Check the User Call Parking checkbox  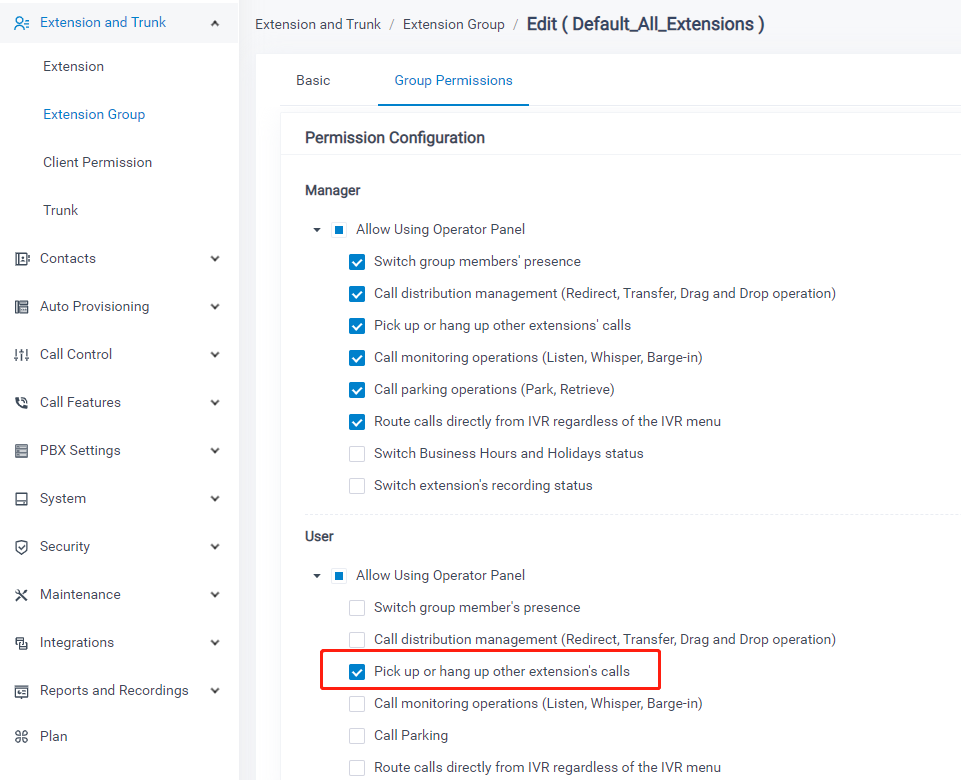point(357,736)
